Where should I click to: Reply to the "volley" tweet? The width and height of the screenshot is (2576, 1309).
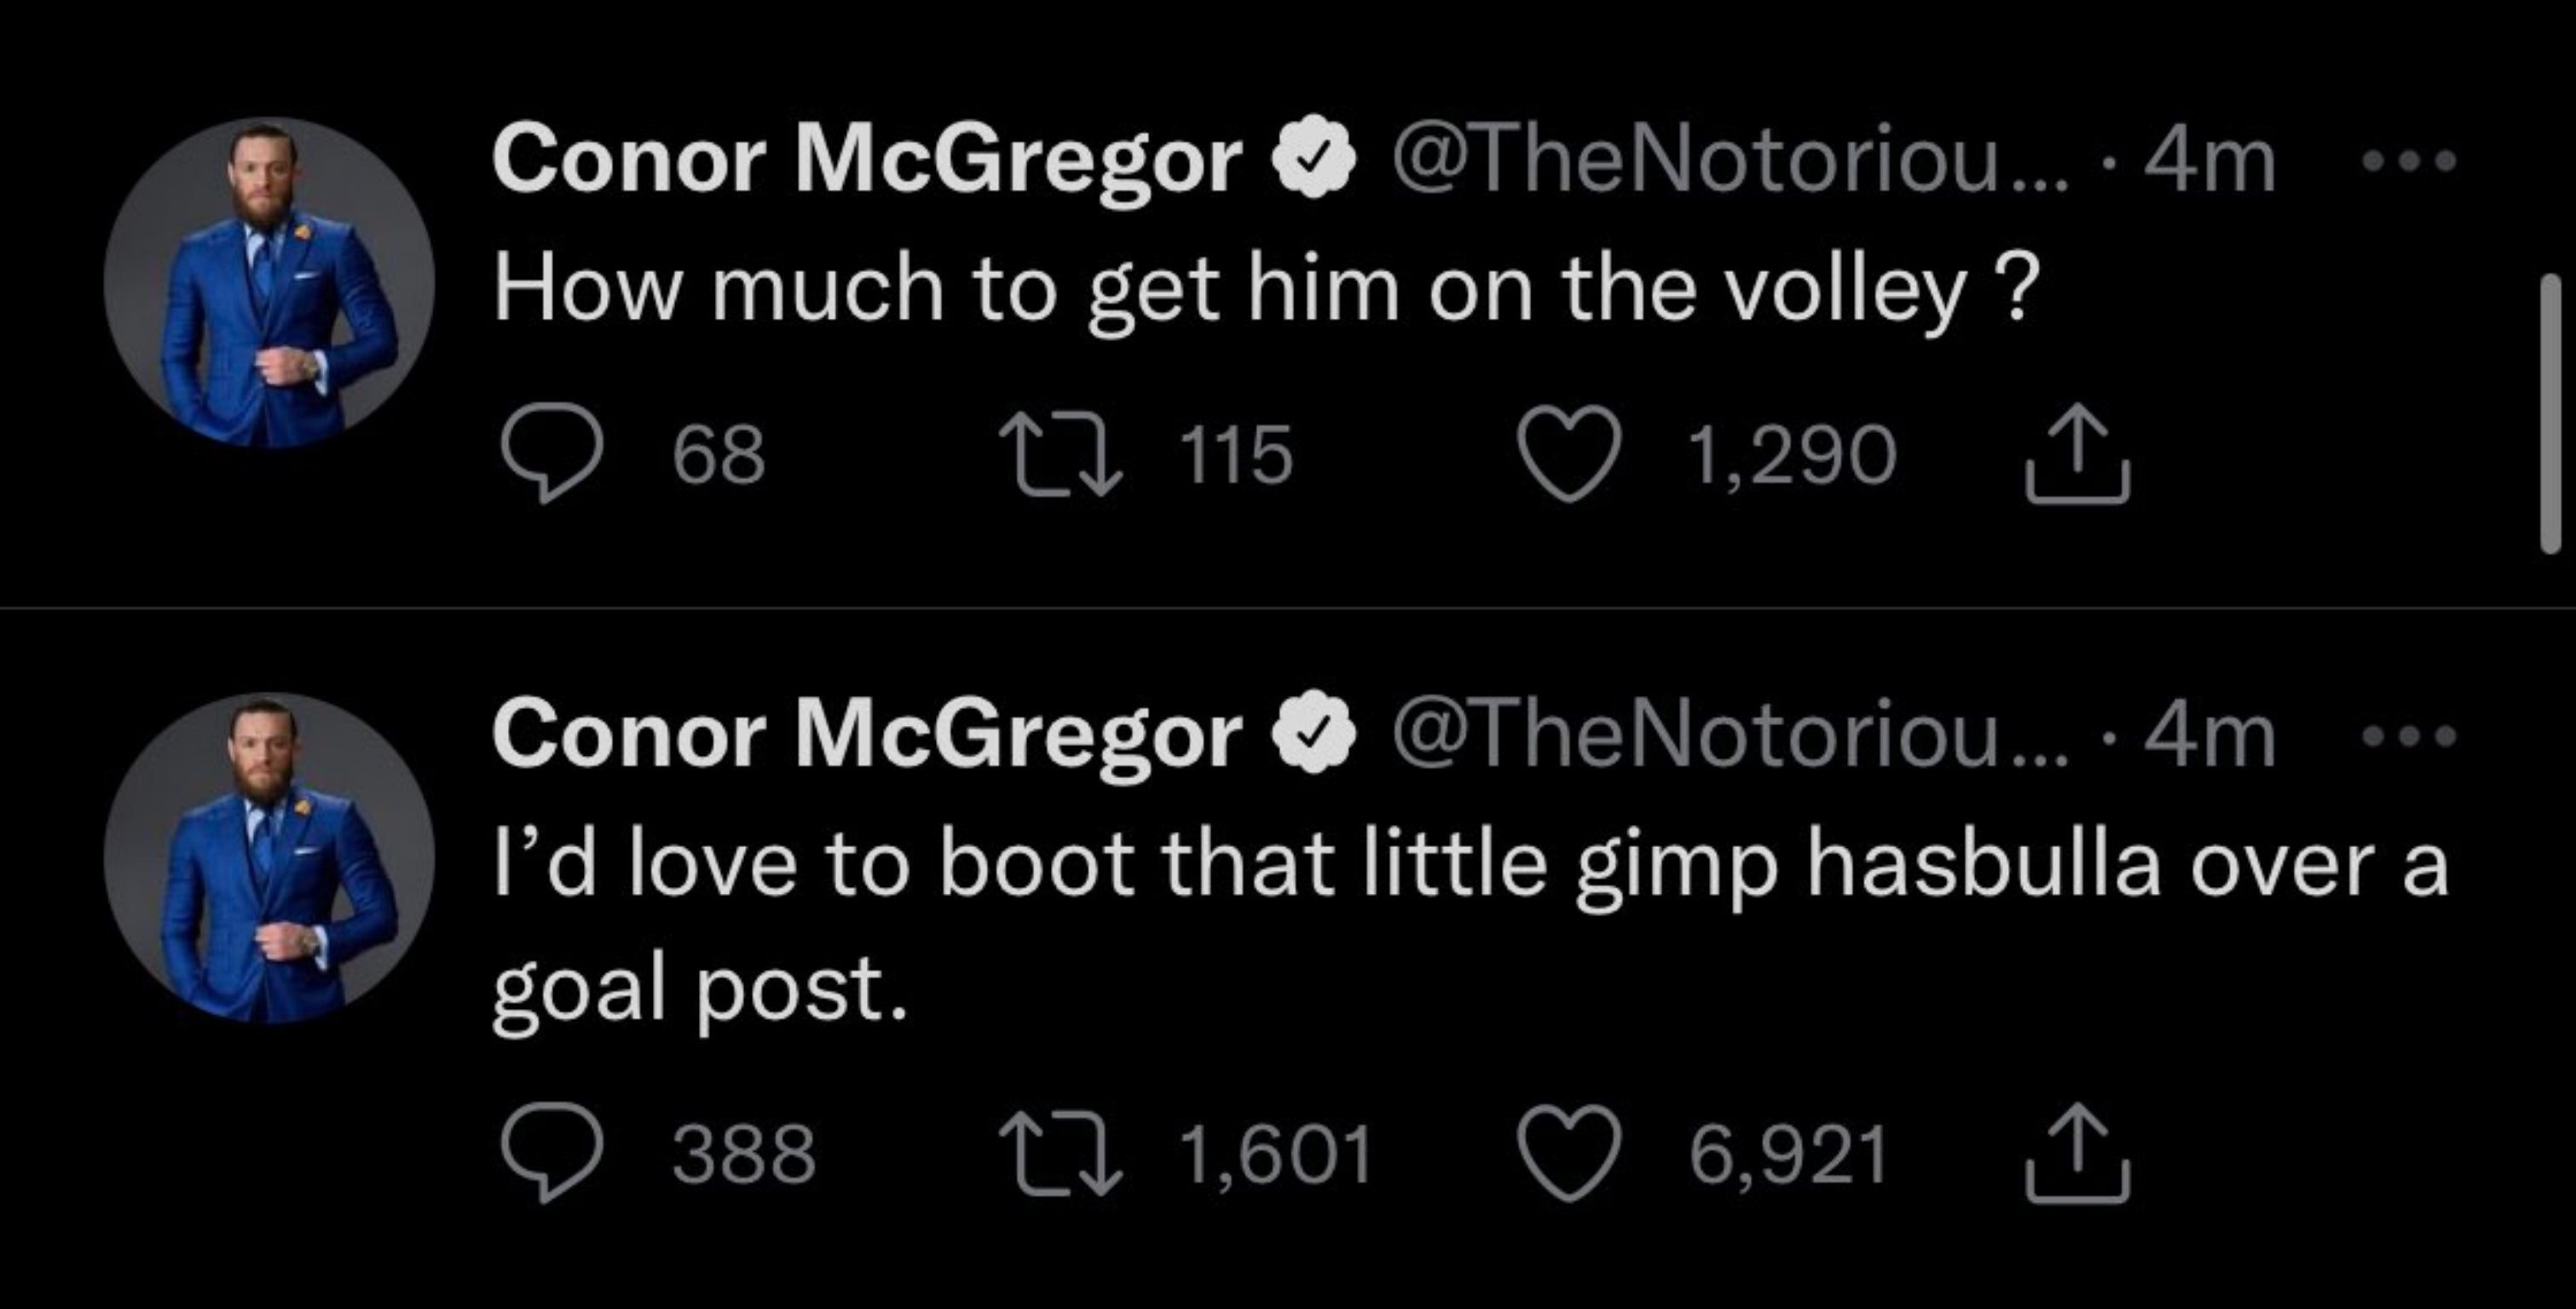point(552,453)
